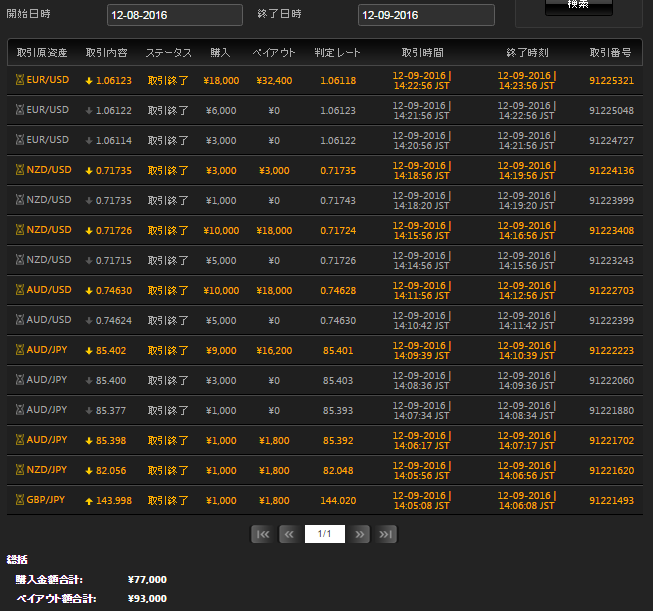Click the 取引原資産 column header
653x611 pixels.
(x=41, y=52)
